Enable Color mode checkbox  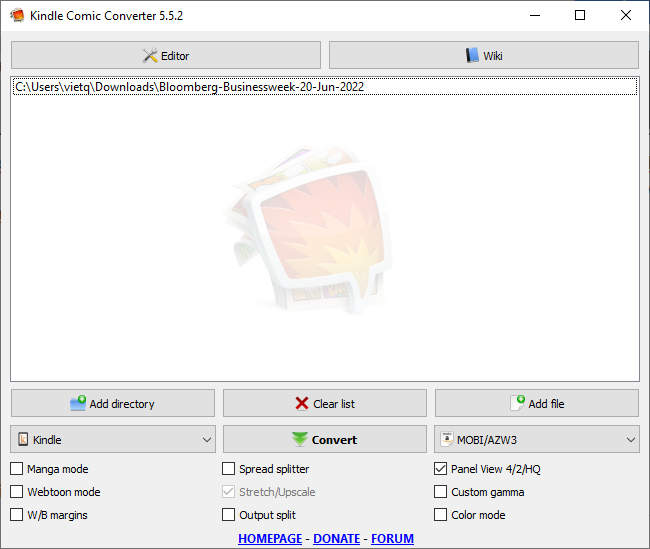click(440, 515)
